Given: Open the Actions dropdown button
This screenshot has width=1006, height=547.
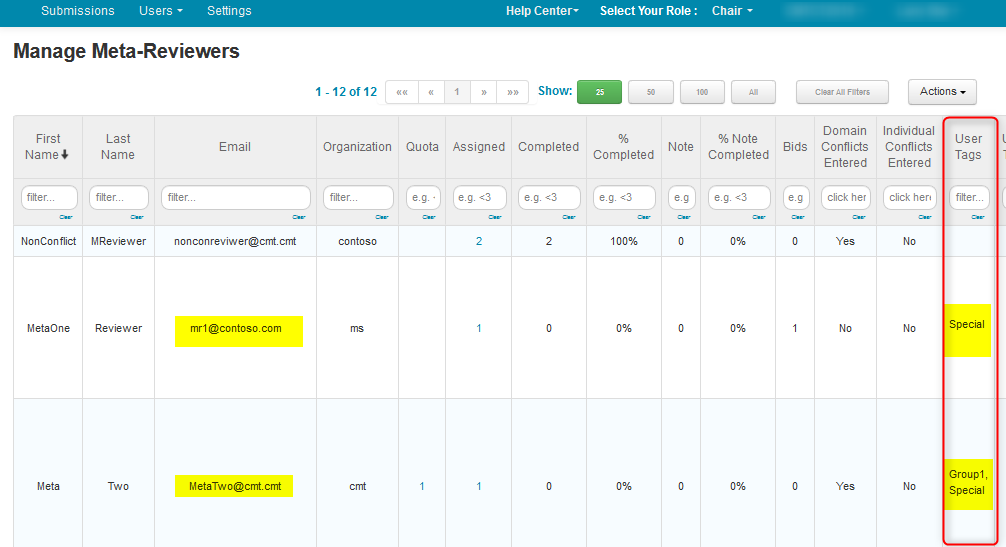Looking at the screenshot, I should (942, 92).
